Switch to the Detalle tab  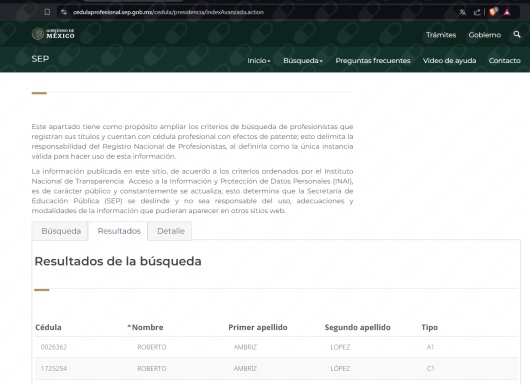tap(170, 231)
